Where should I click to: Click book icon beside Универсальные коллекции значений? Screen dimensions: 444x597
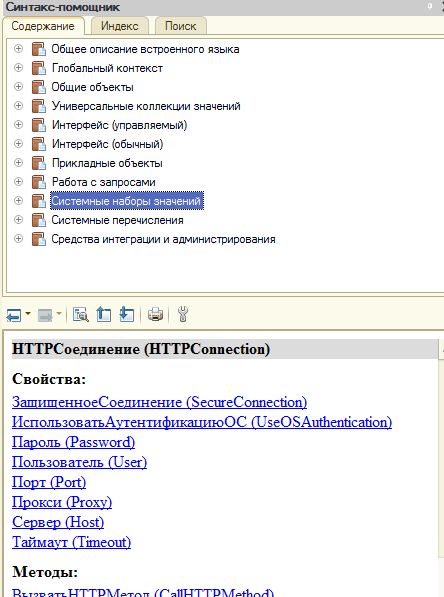(38, 106)
